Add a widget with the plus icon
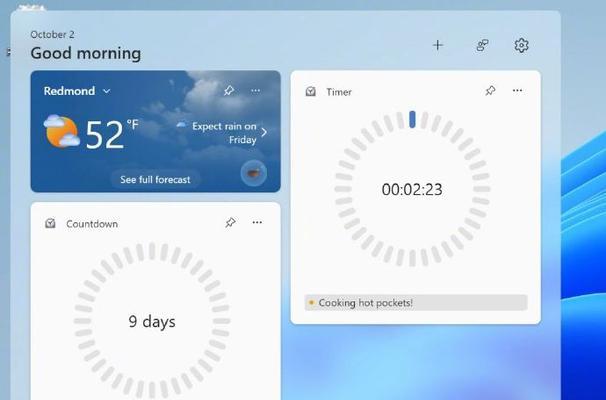 coord(437,45)
